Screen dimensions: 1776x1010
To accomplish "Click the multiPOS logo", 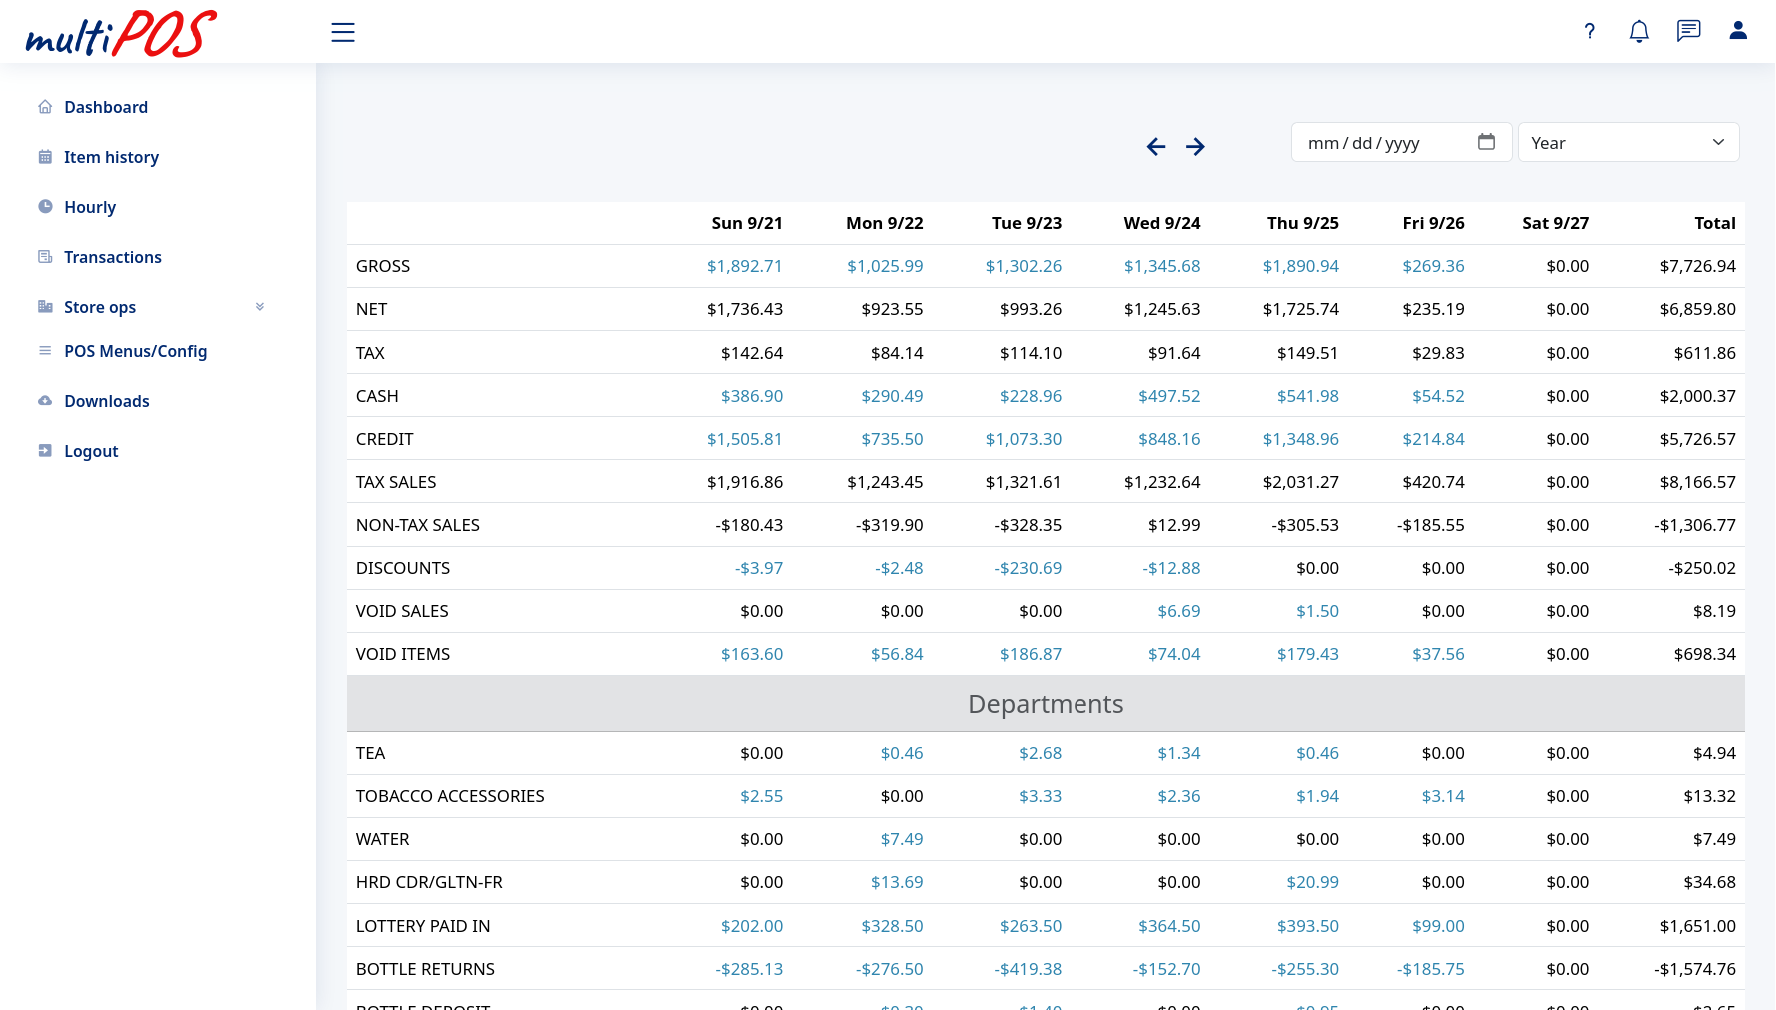I will click(x=121, y=33).
